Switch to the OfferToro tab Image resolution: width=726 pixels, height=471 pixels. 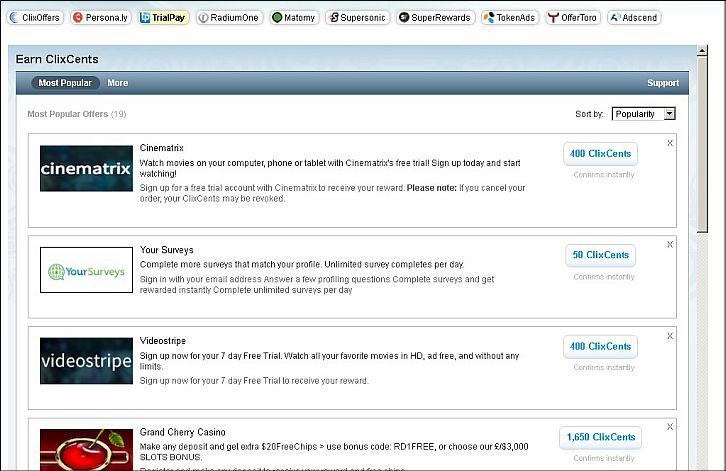point(573,18)
